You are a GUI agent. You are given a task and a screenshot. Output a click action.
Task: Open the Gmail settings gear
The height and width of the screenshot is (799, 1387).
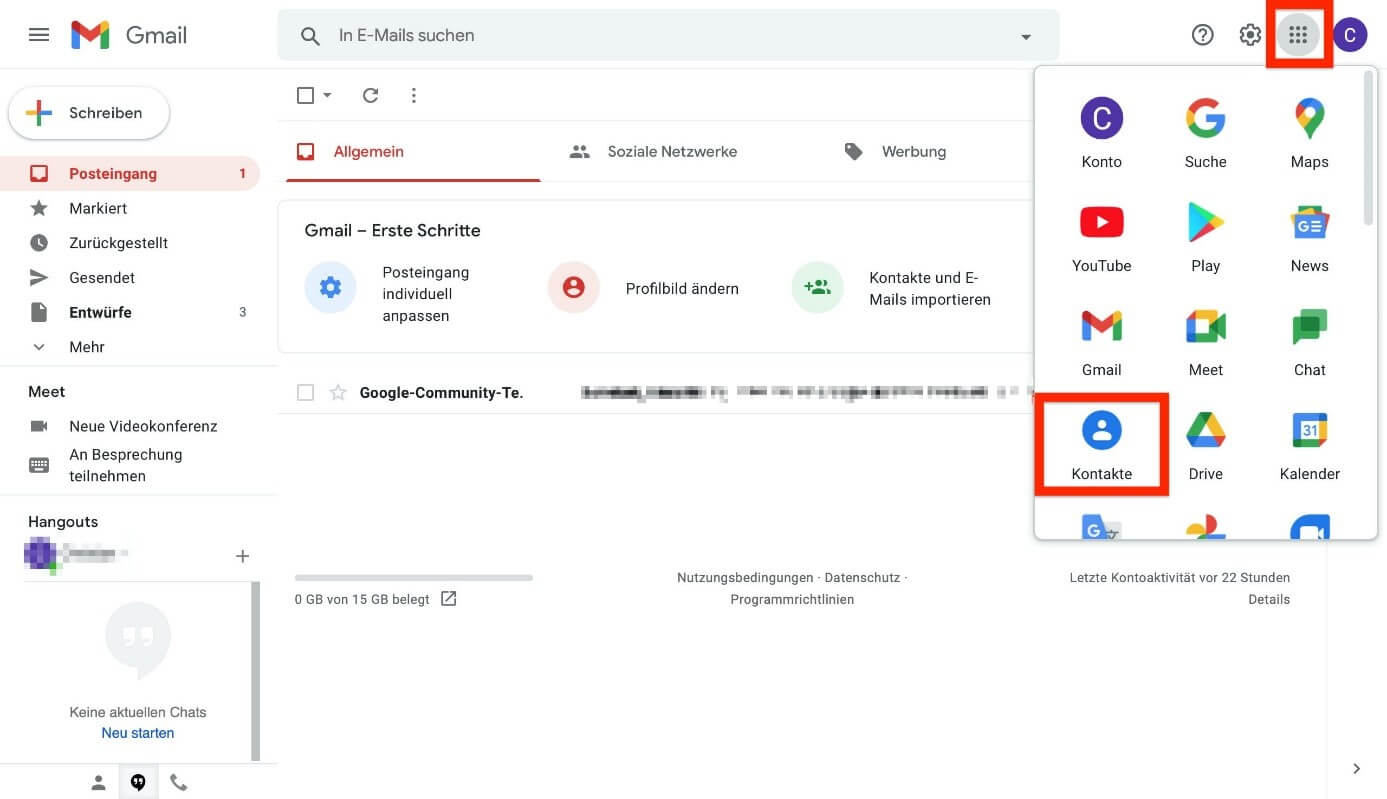1249,34
